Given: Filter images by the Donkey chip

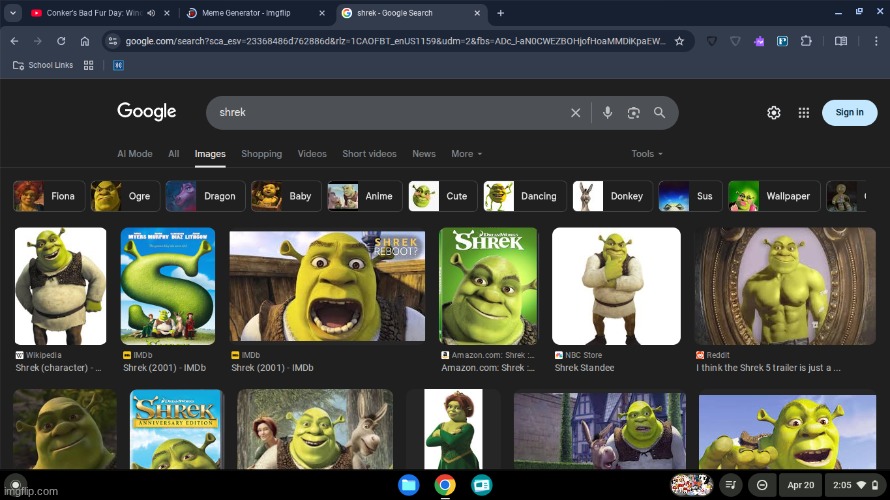Looking at the screenshot, I should [x=612, y=196].
